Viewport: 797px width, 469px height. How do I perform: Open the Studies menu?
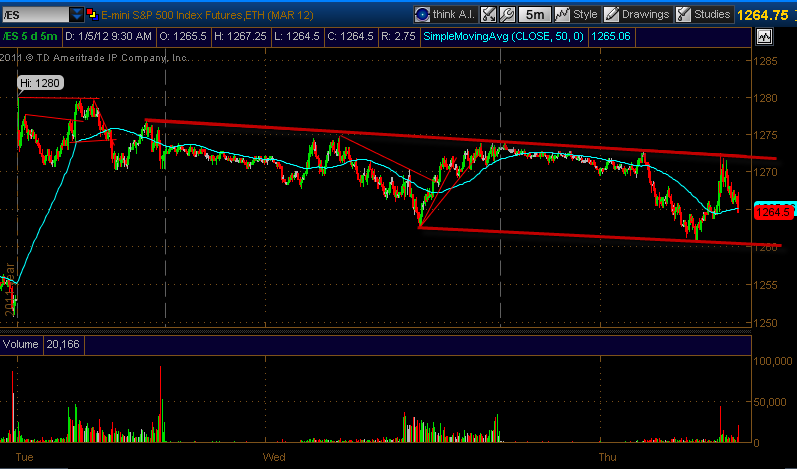(x=703, y=14)
